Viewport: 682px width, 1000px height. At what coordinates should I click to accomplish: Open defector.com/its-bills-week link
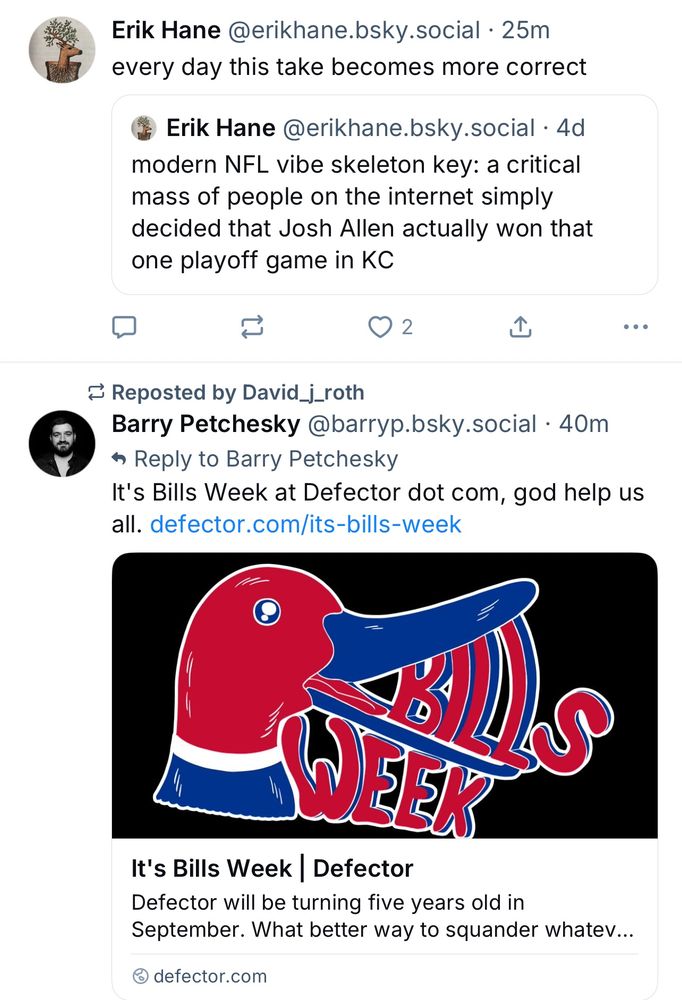[x=305, y=524]
